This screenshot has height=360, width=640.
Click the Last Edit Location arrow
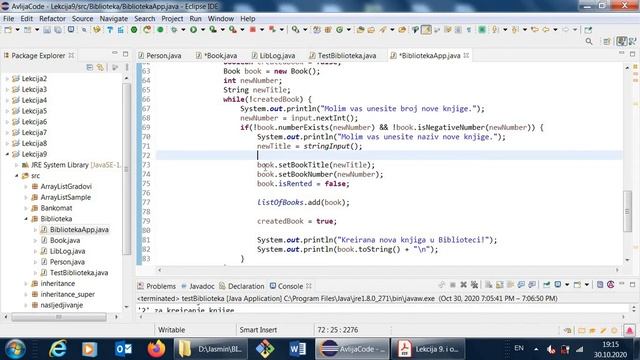[535, 29]
